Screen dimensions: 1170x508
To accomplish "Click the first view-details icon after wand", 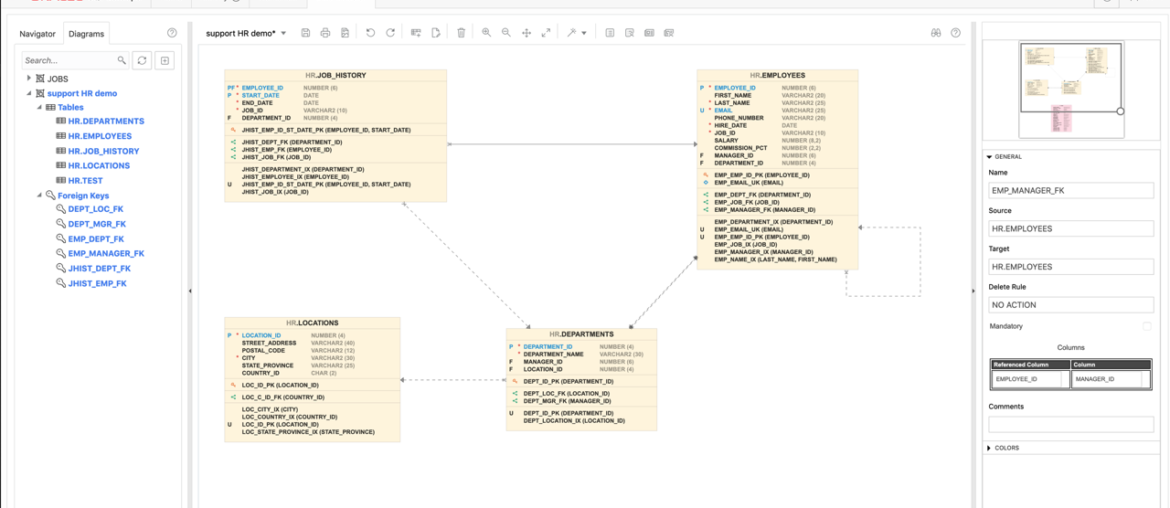I will click(610, 33).
